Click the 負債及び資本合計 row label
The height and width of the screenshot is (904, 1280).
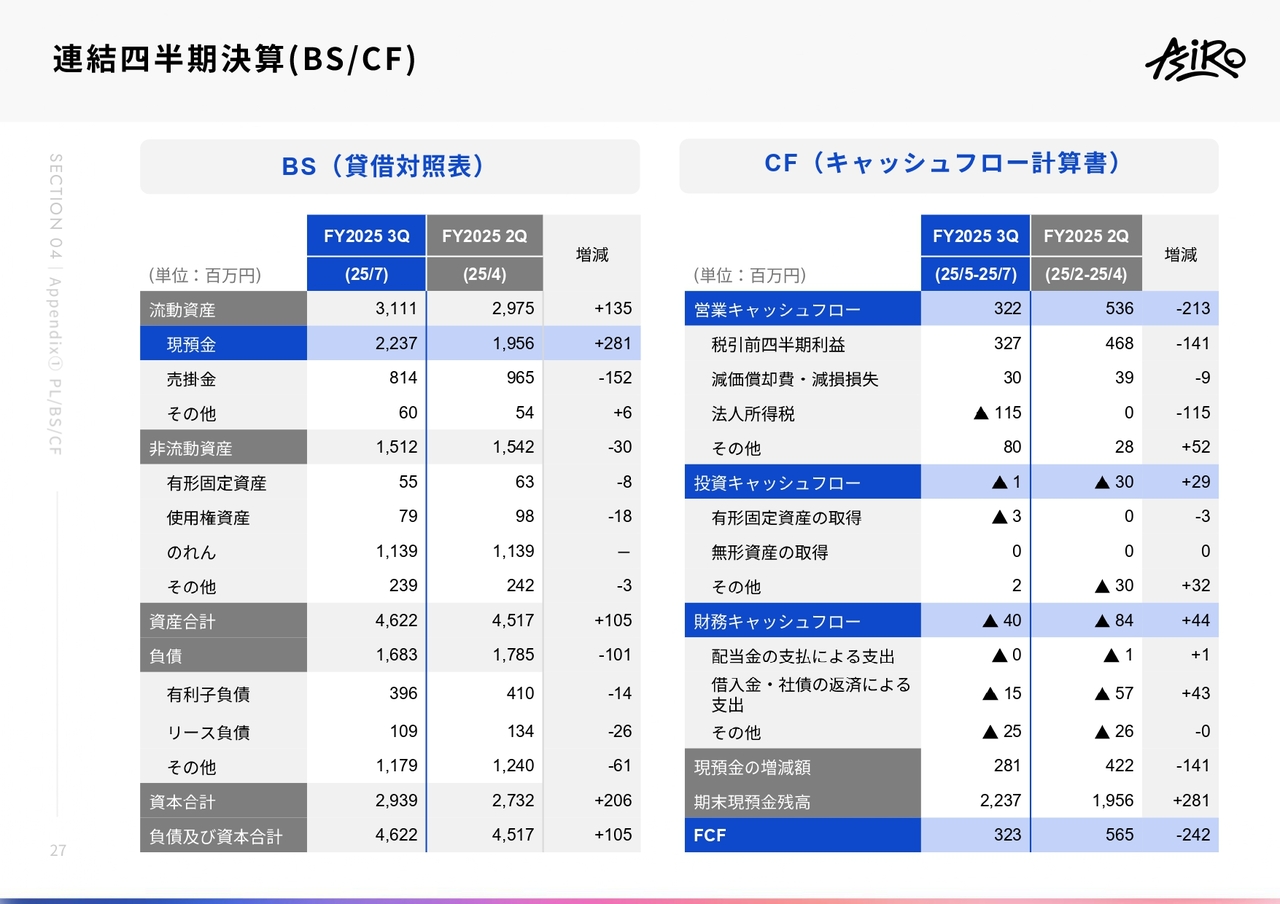pyautogui.click(x=216, y=836)
